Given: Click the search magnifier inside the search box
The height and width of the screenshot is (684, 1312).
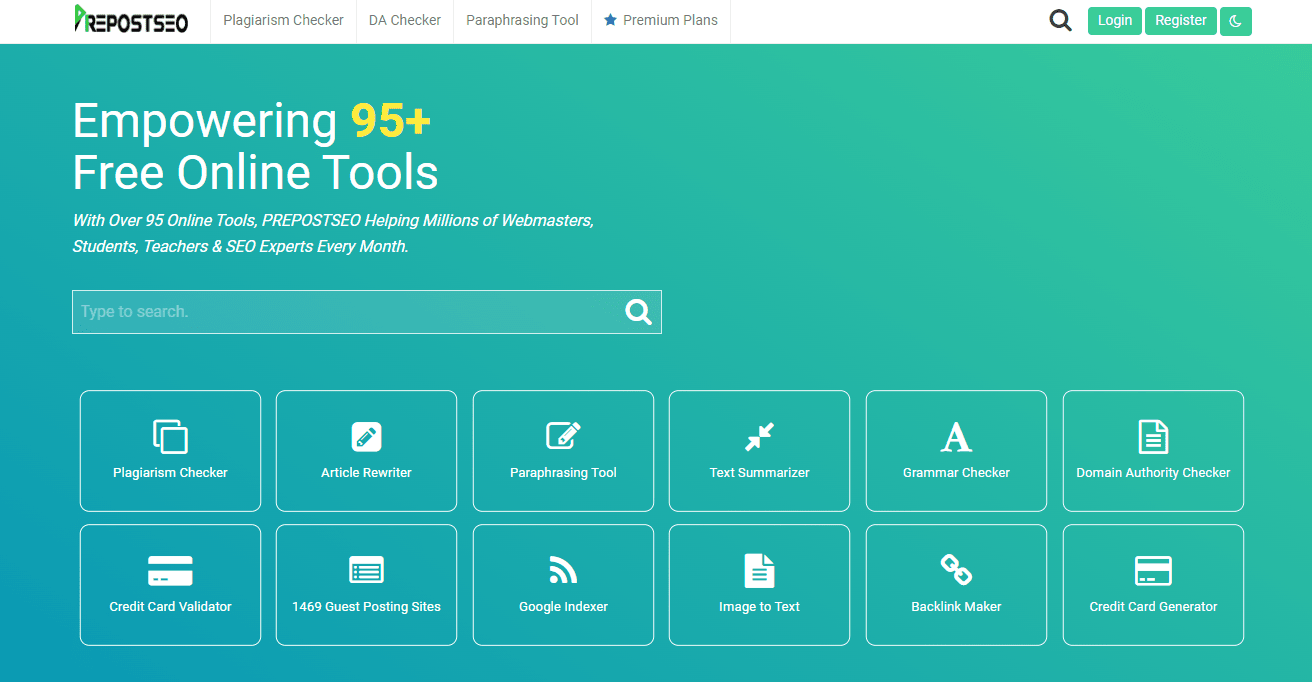Looking at the screenshot, I should 638,312.
